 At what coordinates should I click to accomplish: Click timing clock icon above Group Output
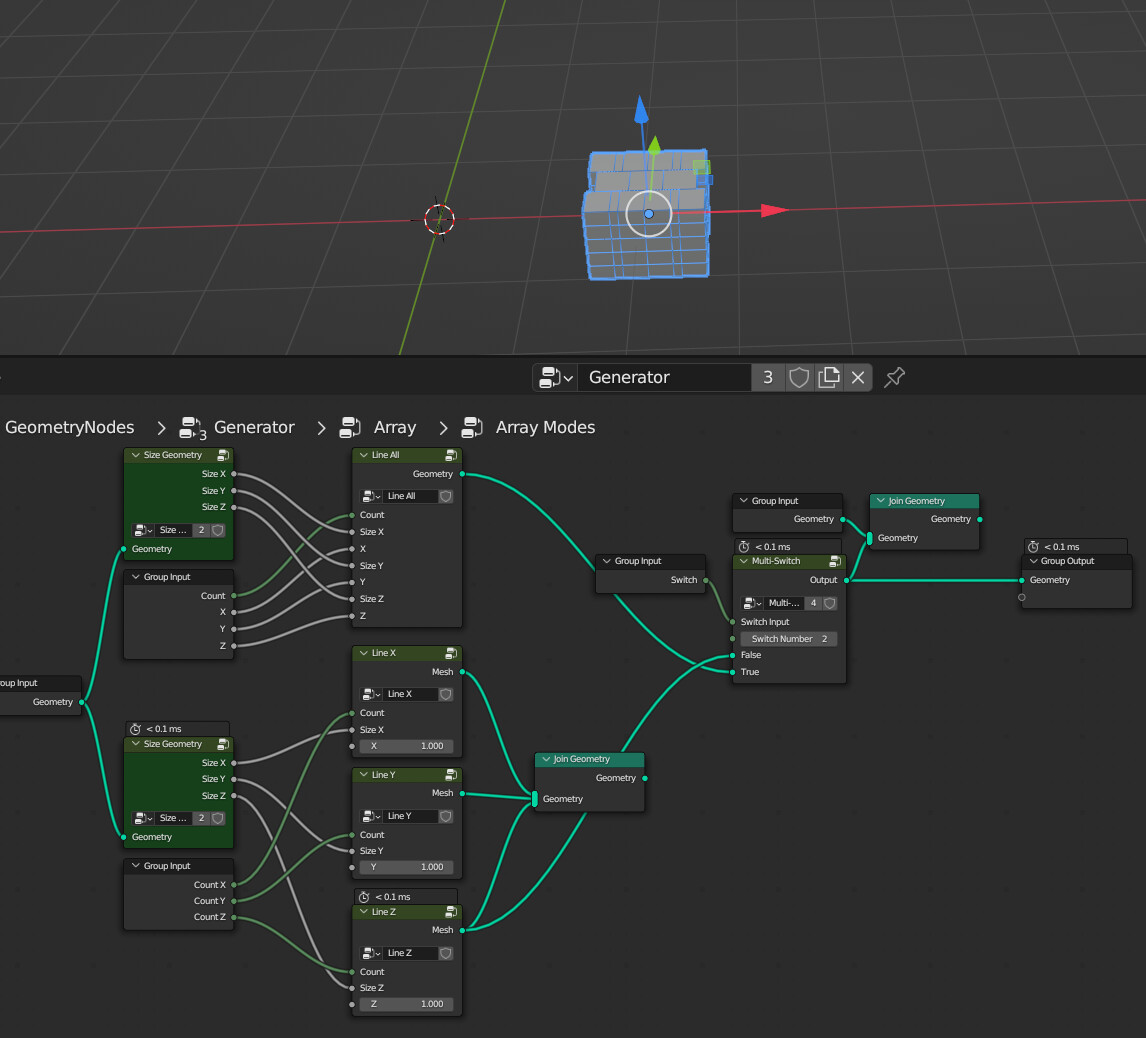click(x=1033, y=547)
